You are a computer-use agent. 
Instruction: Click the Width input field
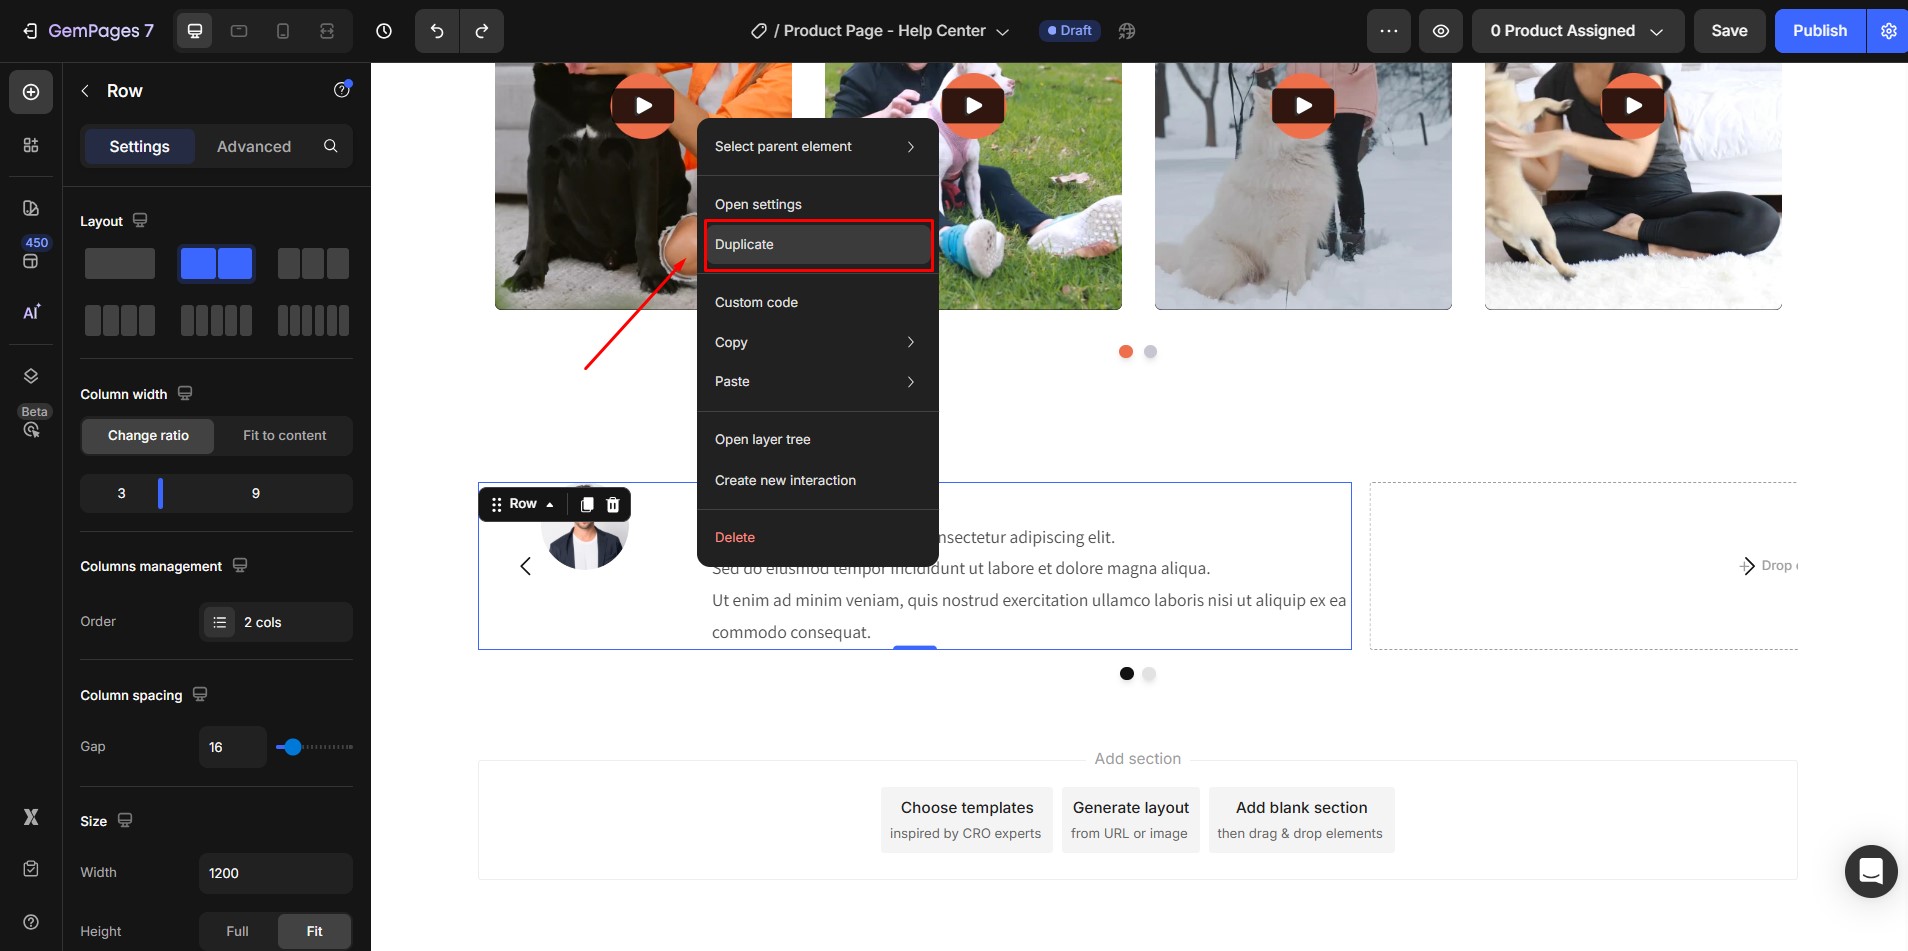[275, 873]
